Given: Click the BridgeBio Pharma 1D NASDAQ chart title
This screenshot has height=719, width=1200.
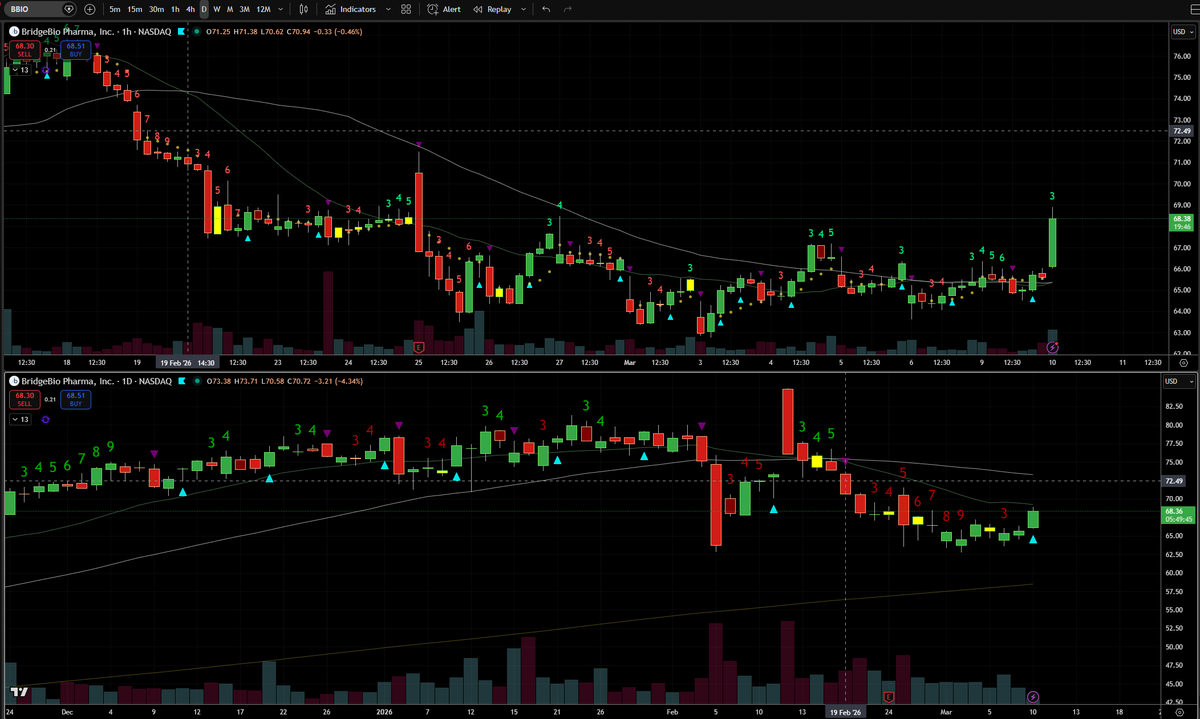Looking at the screenshot, I should [96, 381].
